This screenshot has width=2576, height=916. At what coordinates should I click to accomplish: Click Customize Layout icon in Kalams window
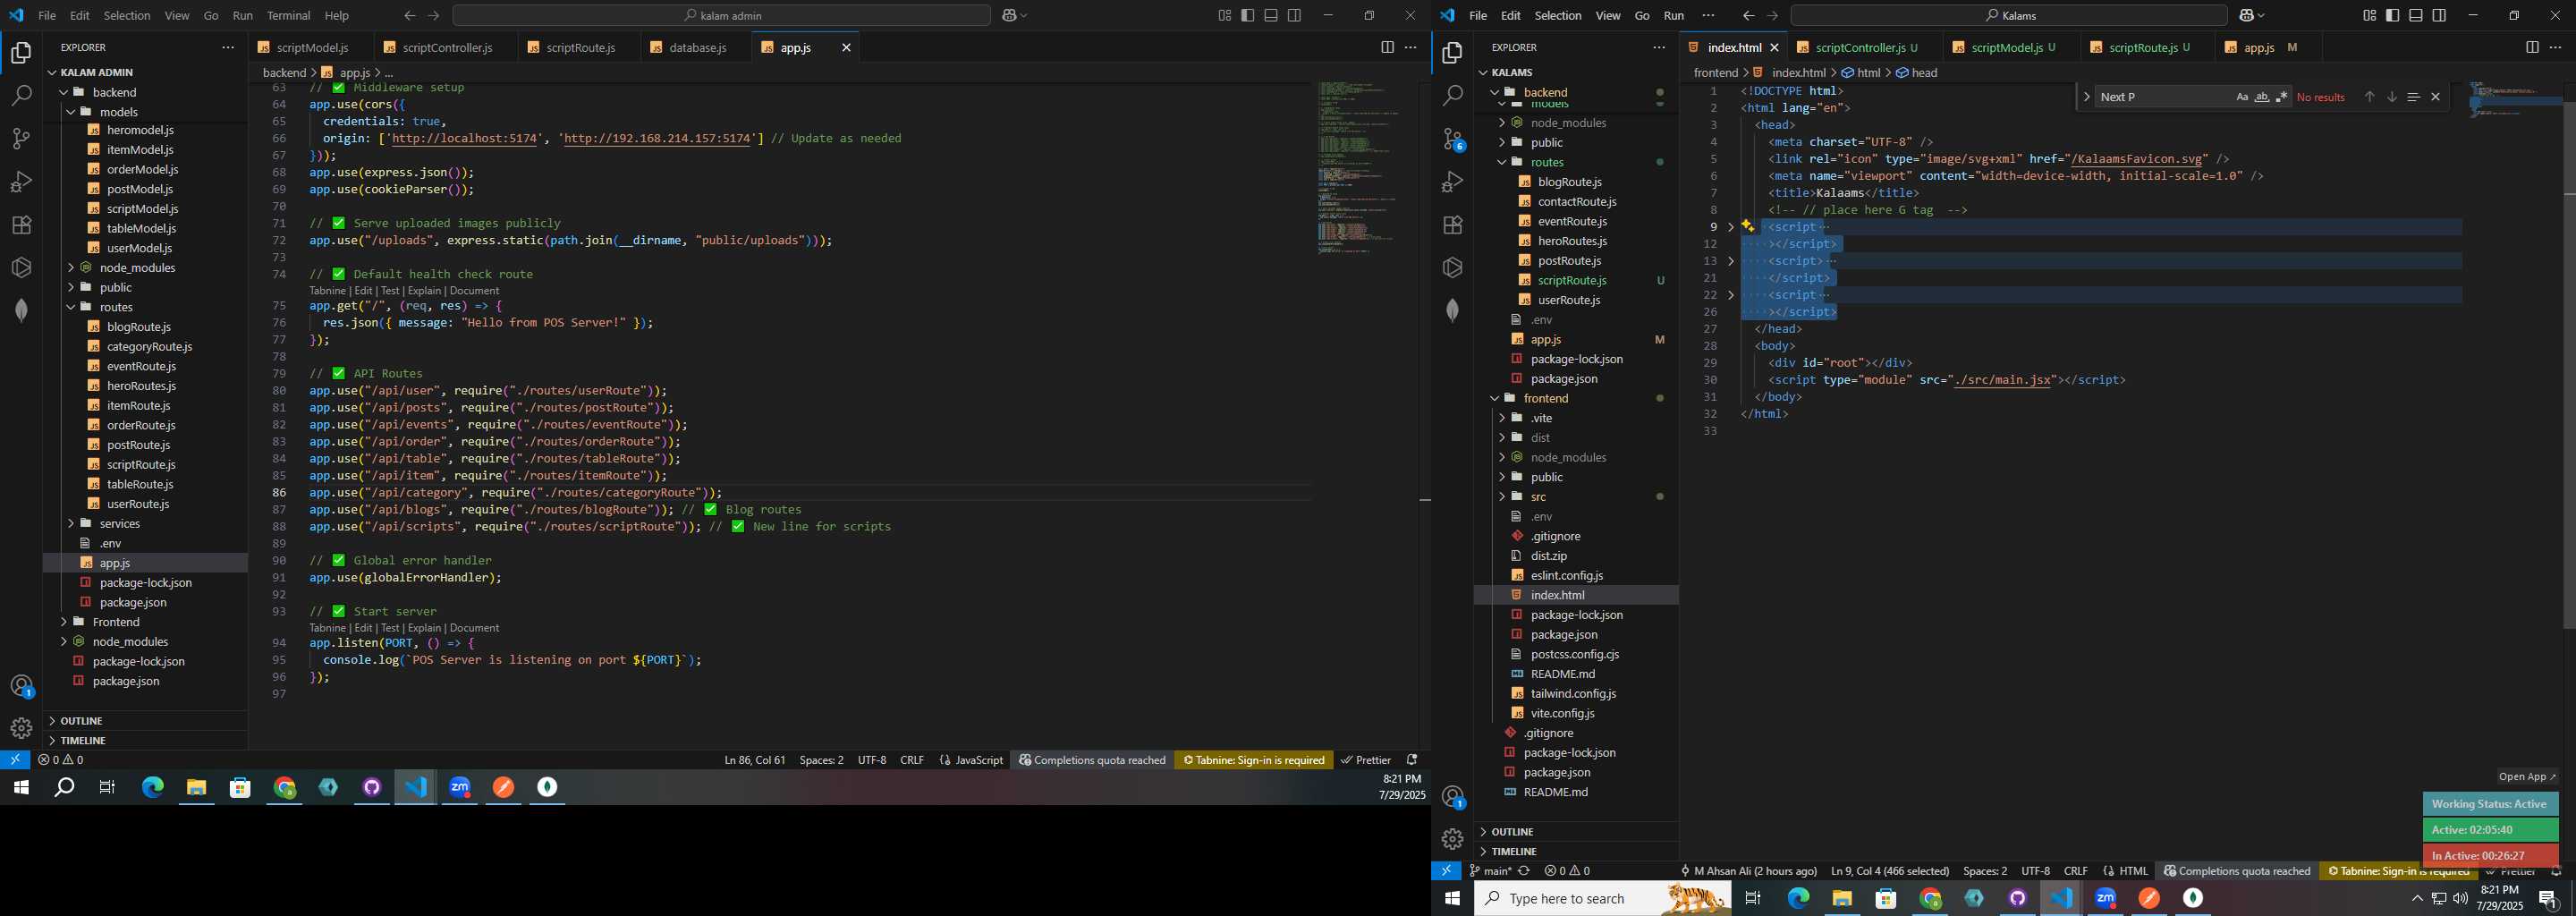(2369, 15)
